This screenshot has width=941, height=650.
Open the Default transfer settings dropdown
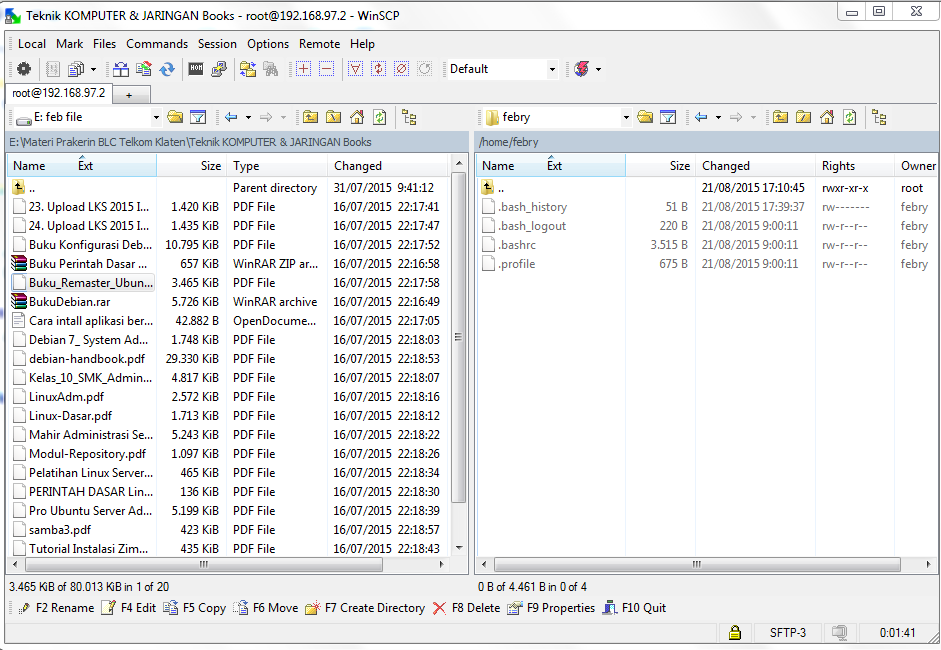point(552,69)
